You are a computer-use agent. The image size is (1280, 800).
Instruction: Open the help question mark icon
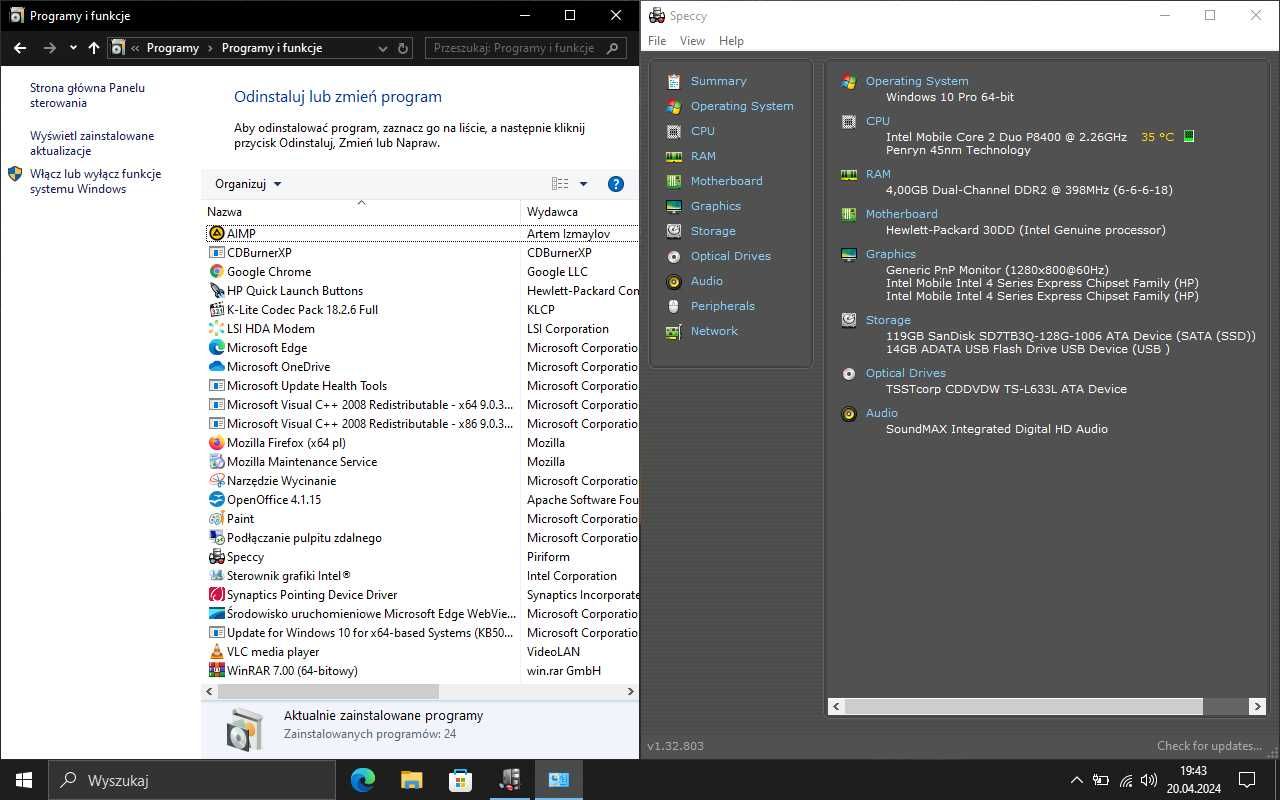616,184
